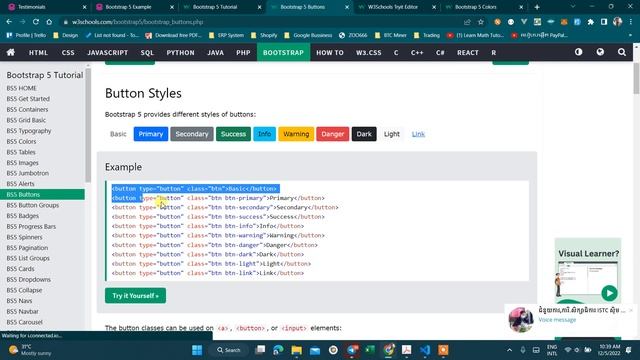Click the yellow Warning button

click(x=296, y=134)
